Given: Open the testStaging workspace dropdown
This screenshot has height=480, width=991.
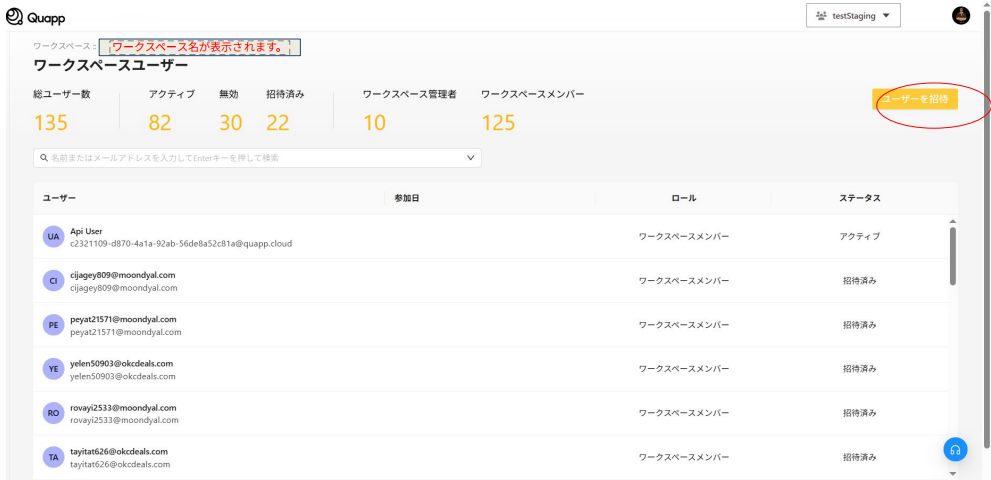Looking at the screenshot, I should (853, 16).
